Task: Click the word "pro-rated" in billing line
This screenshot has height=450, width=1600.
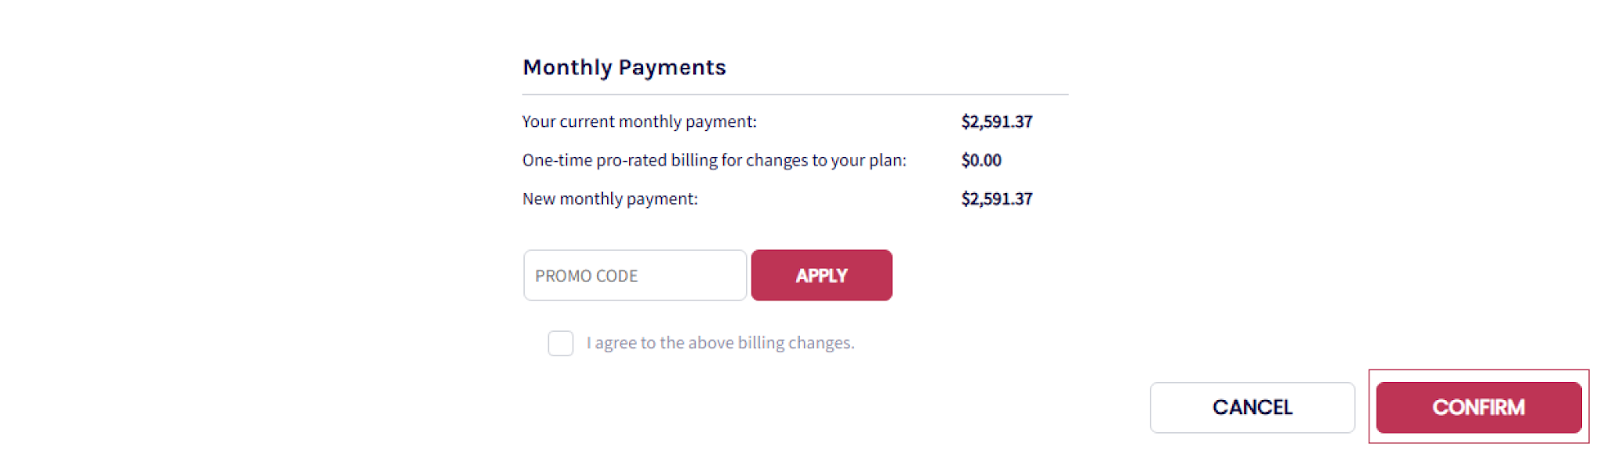Action: click(x=631, y=160)
